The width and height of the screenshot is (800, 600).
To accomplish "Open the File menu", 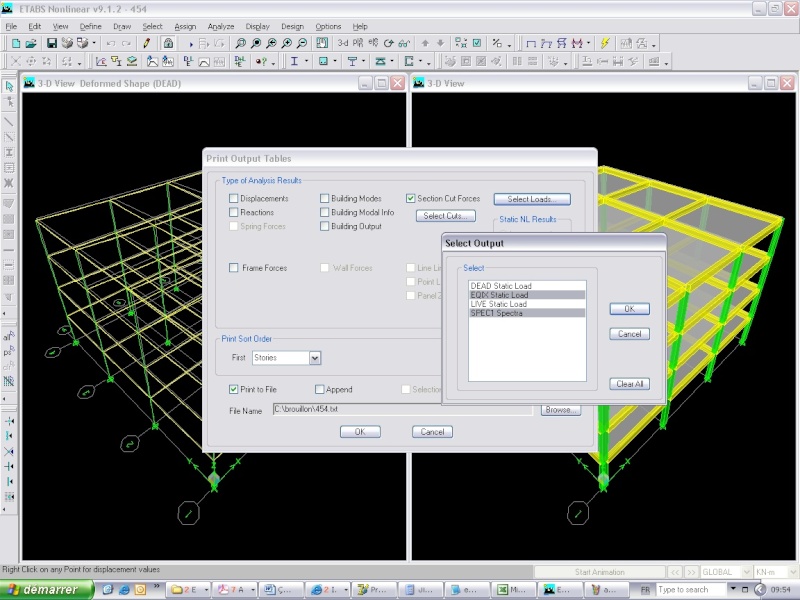I will point(11,27).
